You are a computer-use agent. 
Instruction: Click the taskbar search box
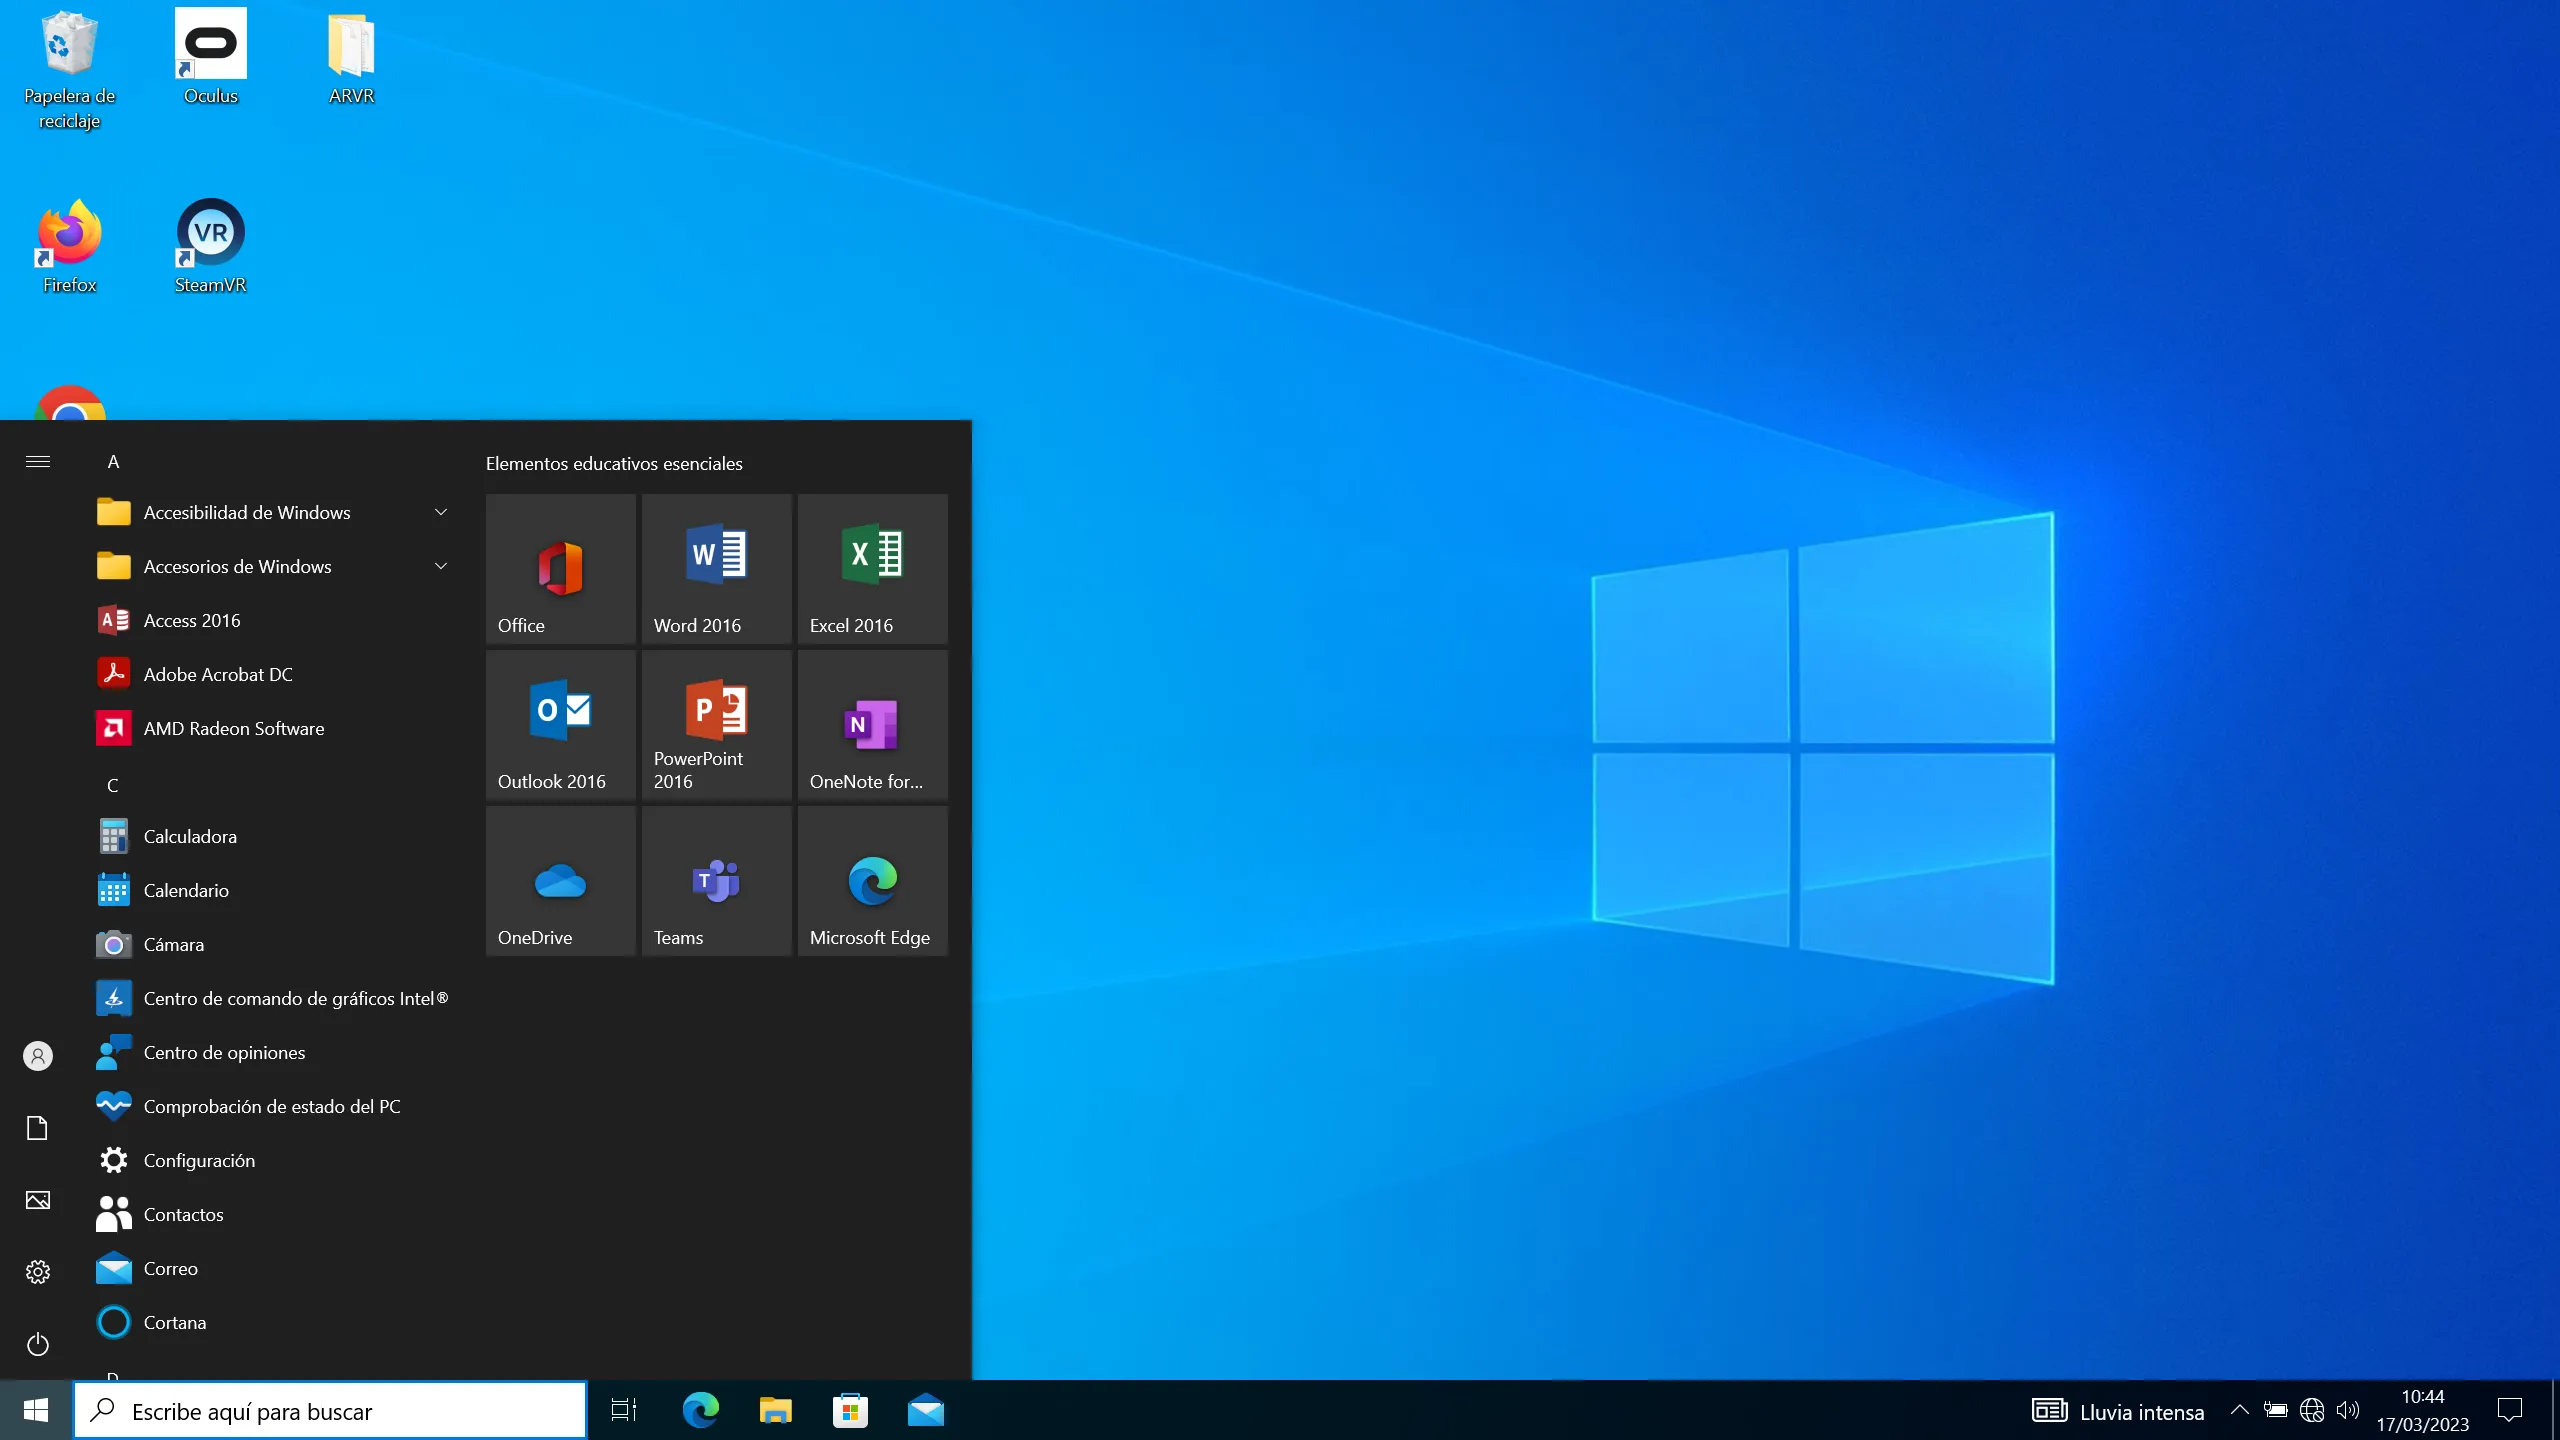[330, 1411]
